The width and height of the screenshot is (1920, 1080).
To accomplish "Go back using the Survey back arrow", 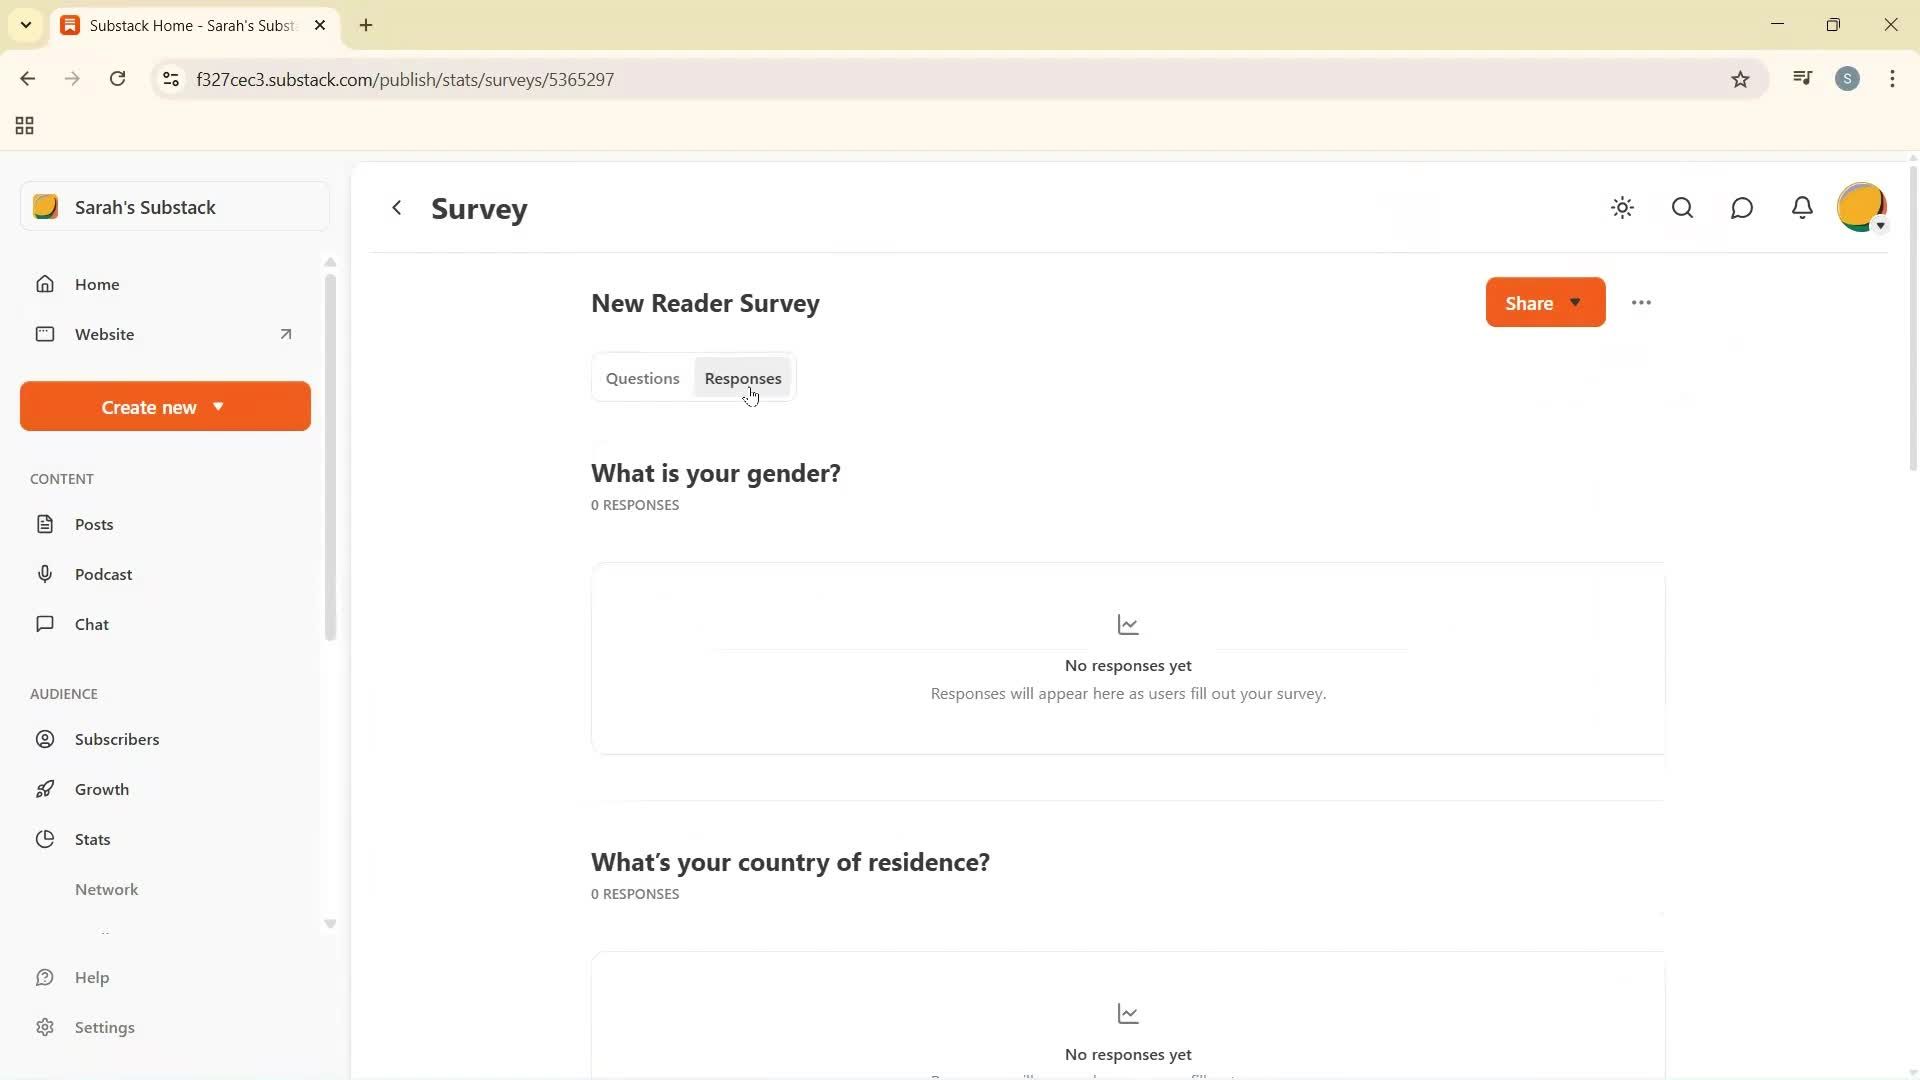I will pos(397,208).
